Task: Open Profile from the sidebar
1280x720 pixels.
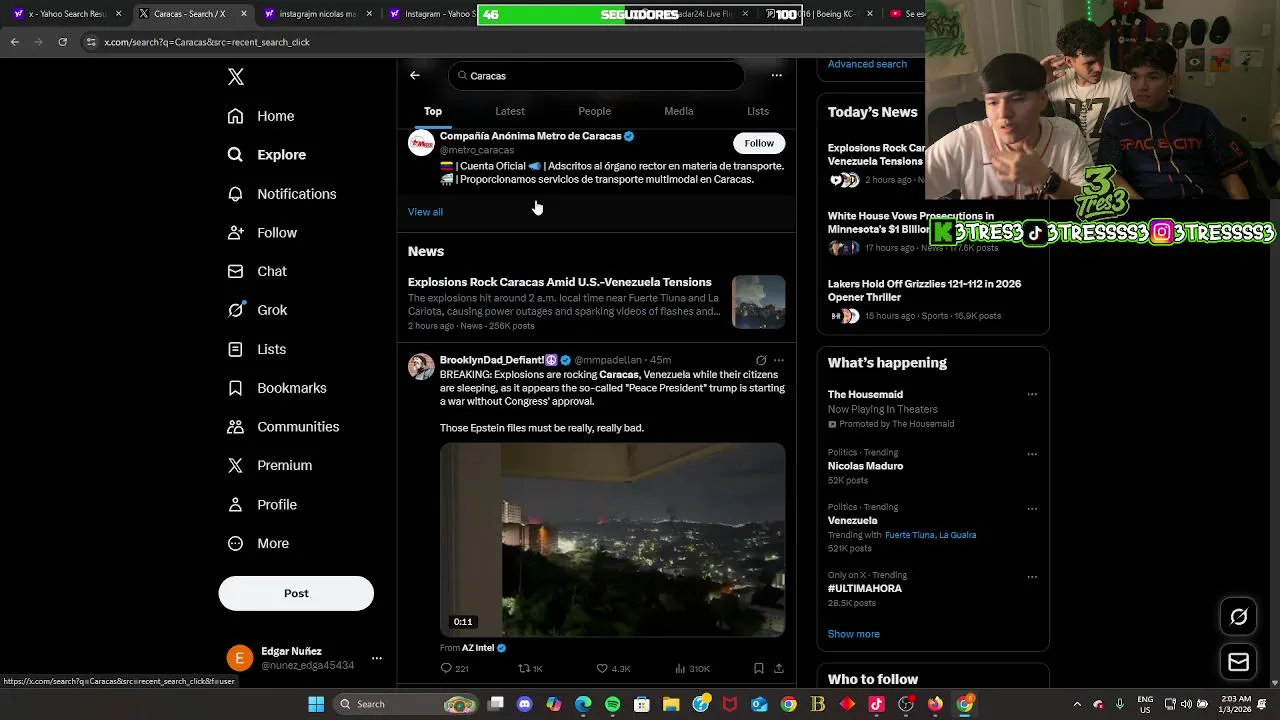Action: point(262,505)
